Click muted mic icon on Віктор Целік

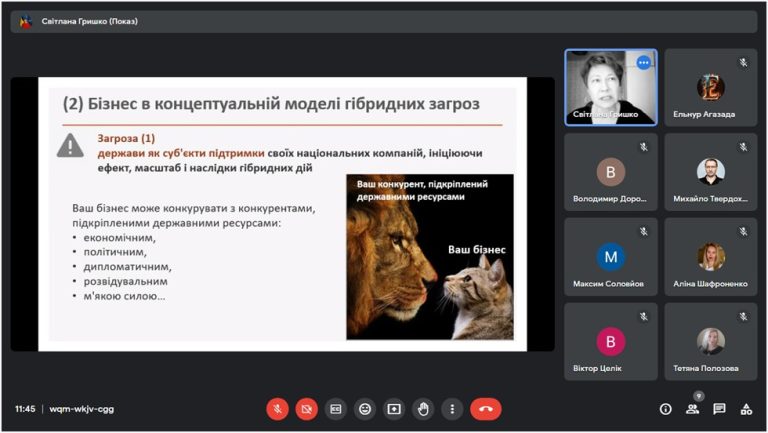pyautogui.click(x=644, y=316)
